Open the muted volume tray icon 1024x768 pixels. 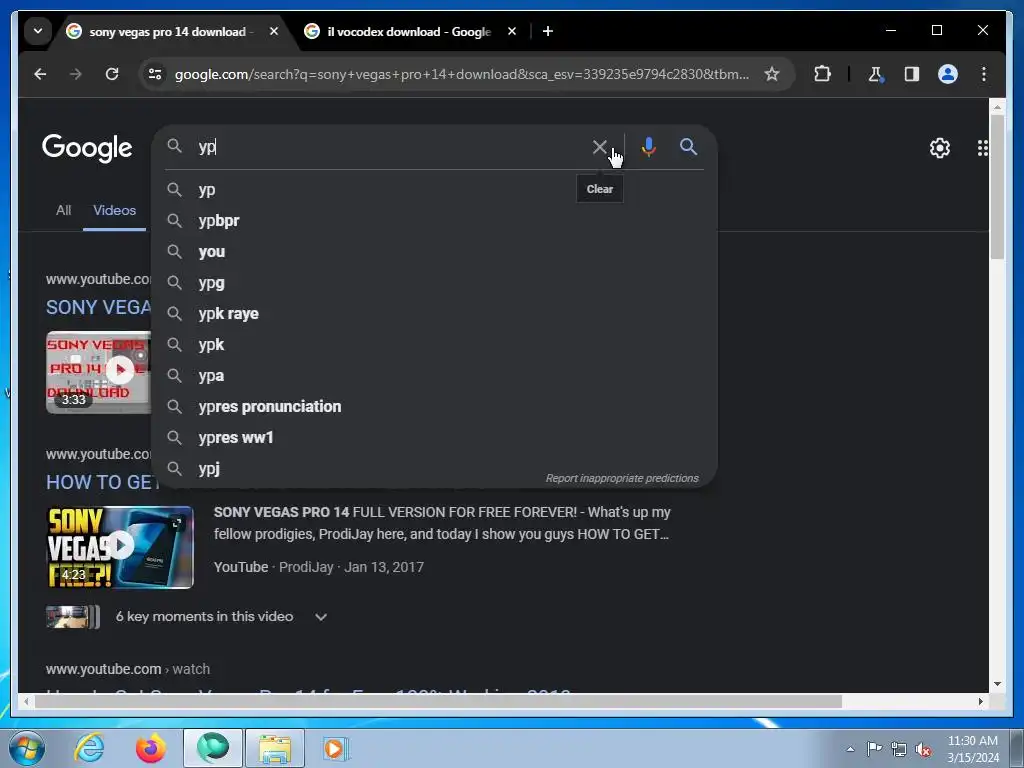click(x=923, y=749)
